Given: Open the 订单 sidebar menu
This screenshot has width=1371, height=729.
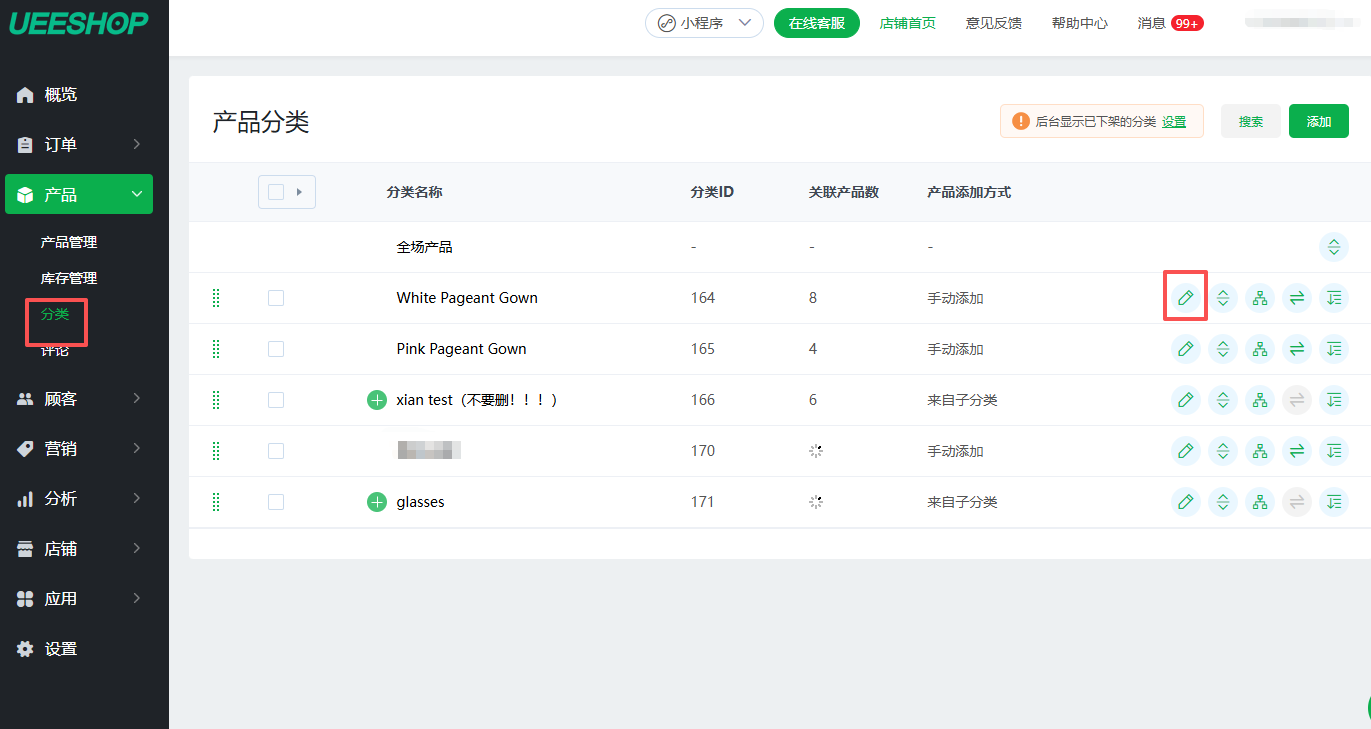Looking at the screenshot, I should (78, 145).
